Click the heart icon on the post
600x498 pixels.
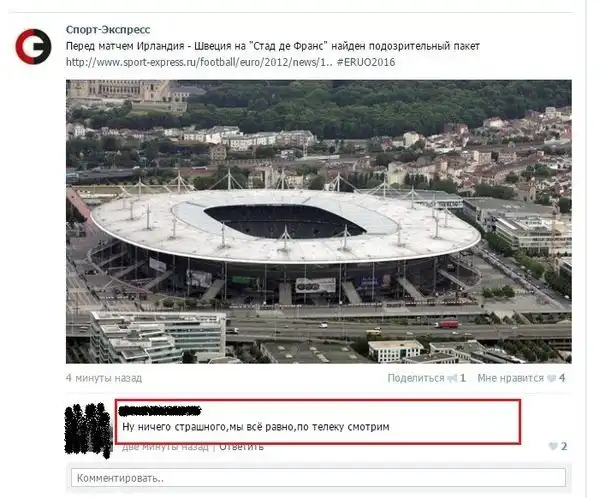551,379
